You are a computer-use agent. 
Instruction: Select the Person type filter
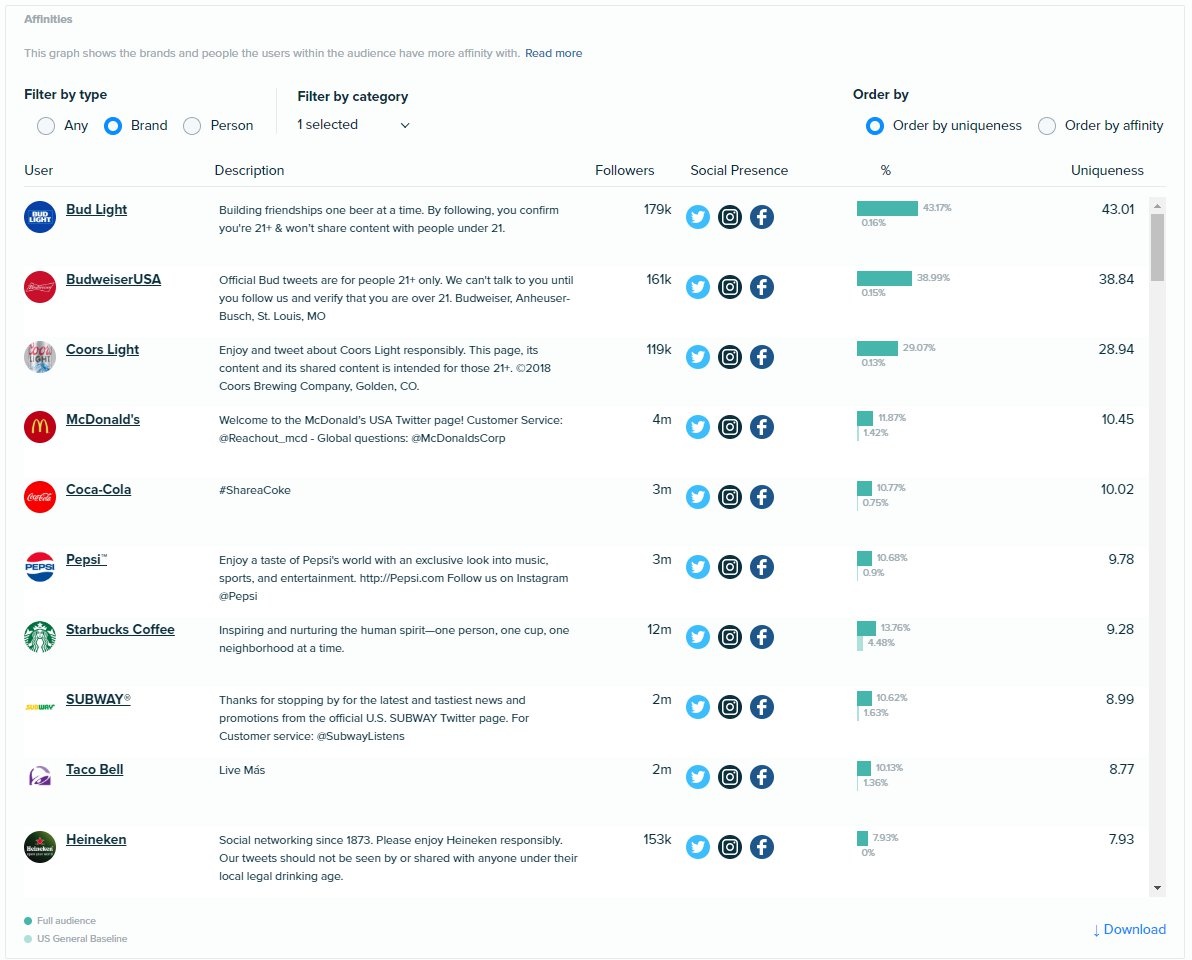(192, 125)
